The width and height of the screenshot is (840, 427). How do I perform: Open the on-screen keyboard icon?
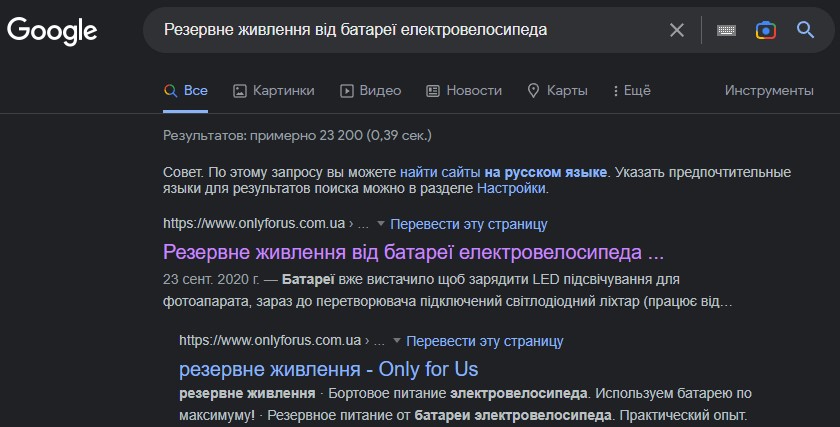(727, 30)
